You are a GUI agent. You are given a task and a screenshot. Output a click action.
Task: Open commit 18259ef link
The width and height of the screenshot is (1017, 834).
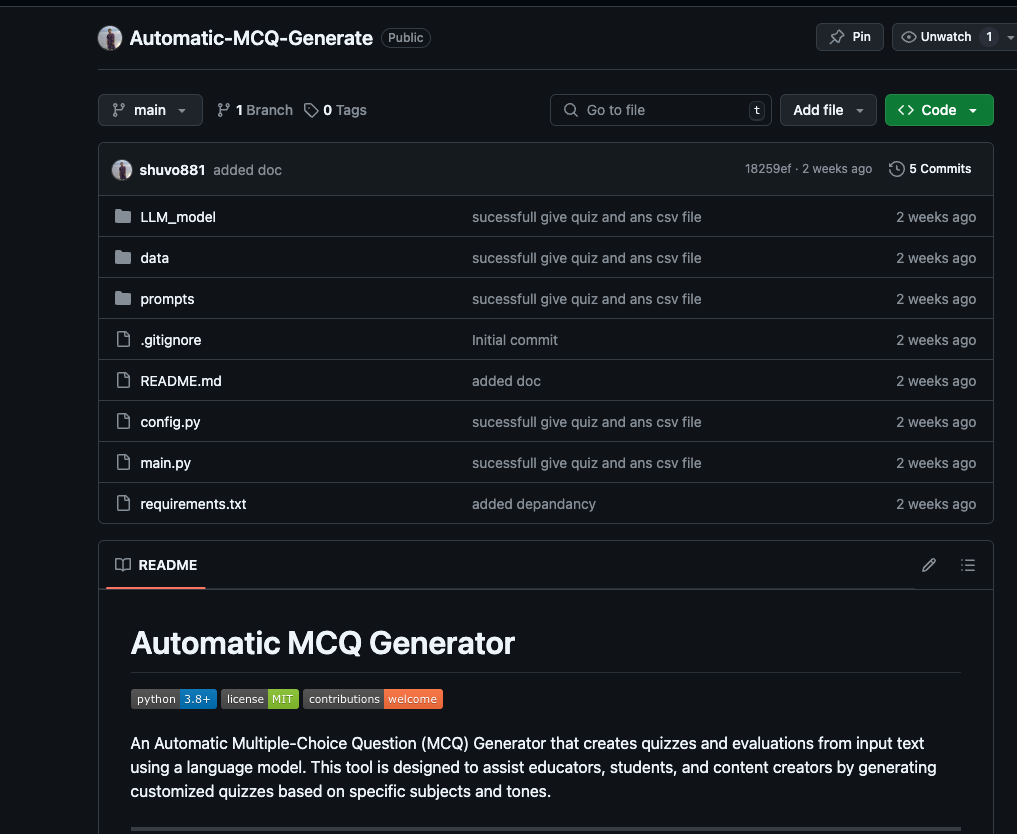(768, 169)
